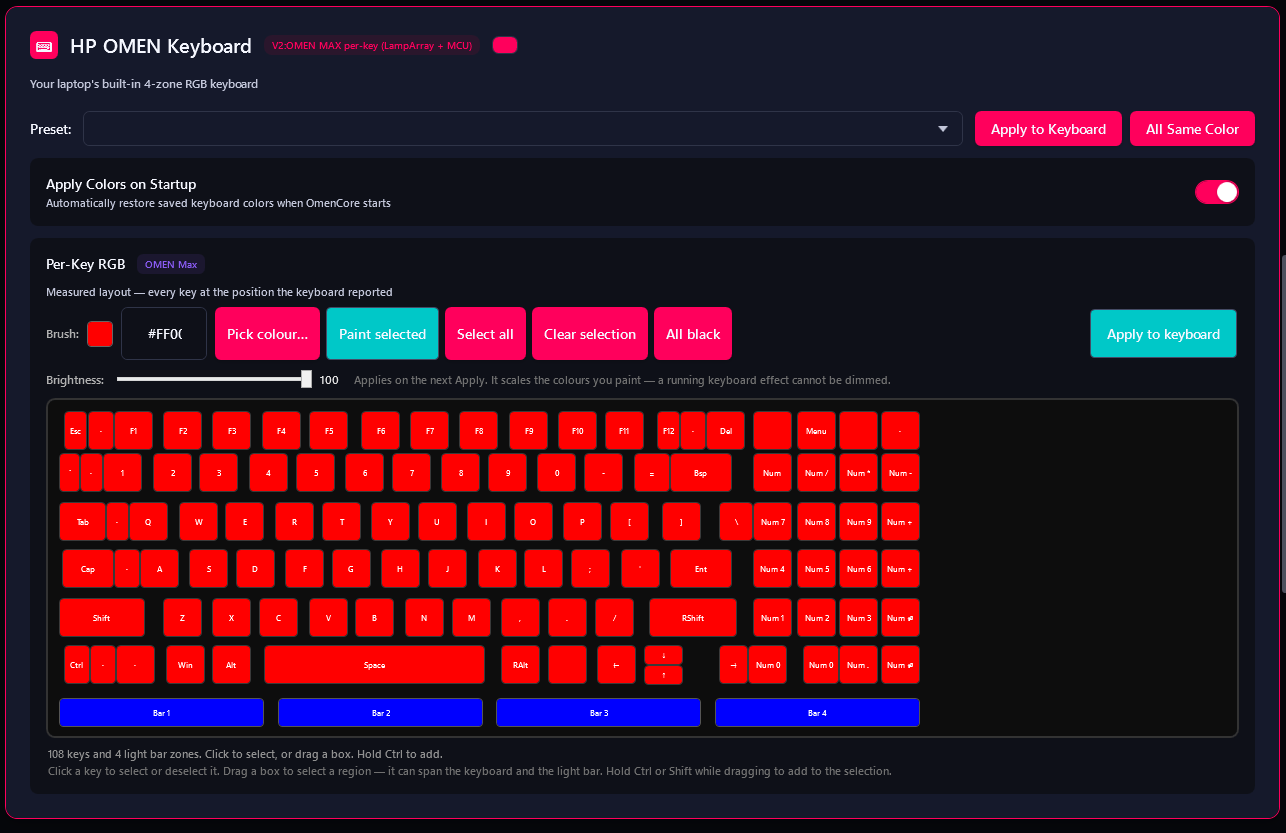Select the E key
The width and height of the screenshot is (1286, 833).
tap(245, 522)
